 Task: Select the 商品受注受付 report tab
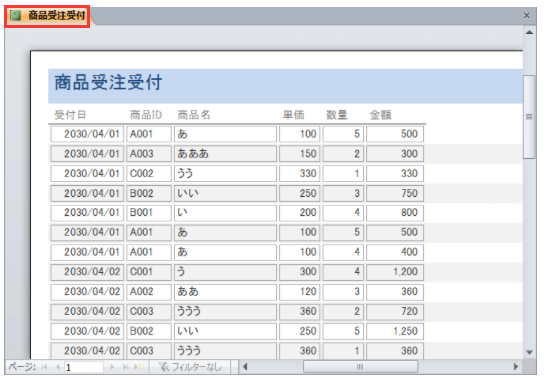tap(48, 16)
